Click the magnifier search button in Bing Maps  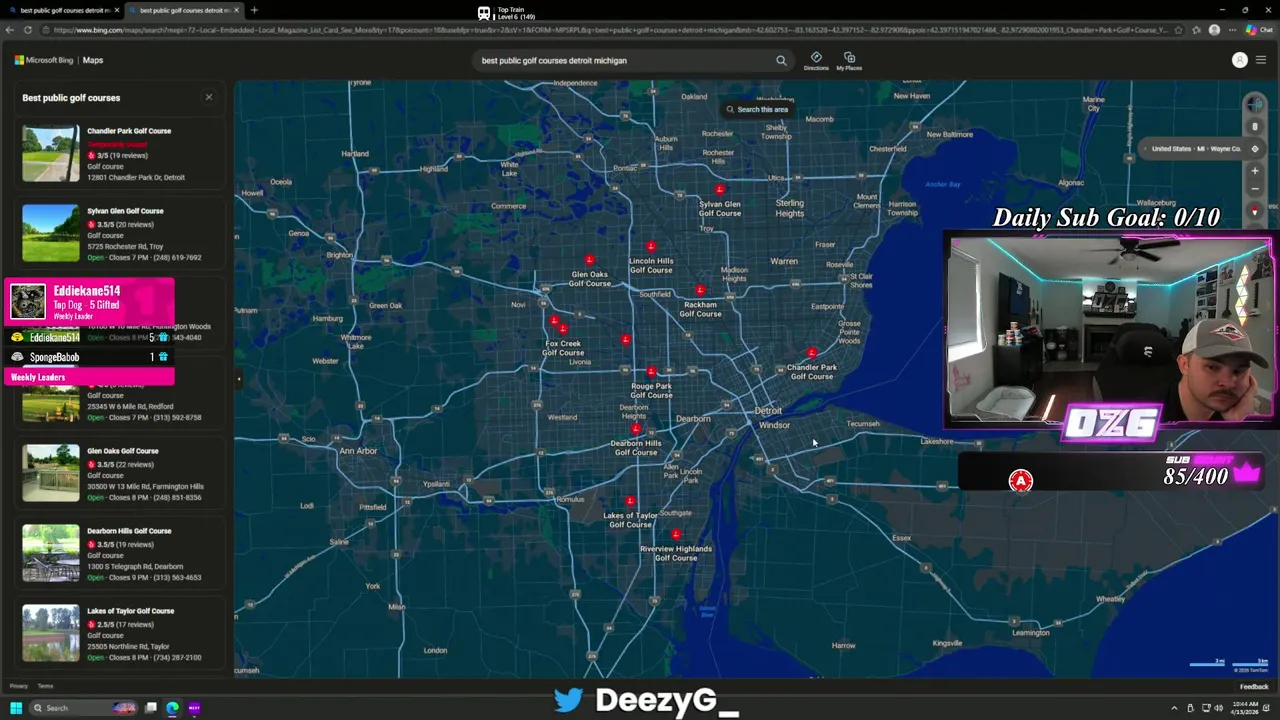click(781, 60)
